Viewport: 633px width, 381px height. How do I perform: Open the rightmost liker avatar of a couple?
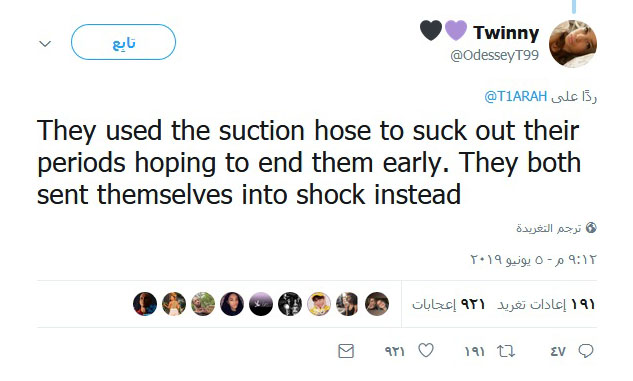[x=377, y=304]
